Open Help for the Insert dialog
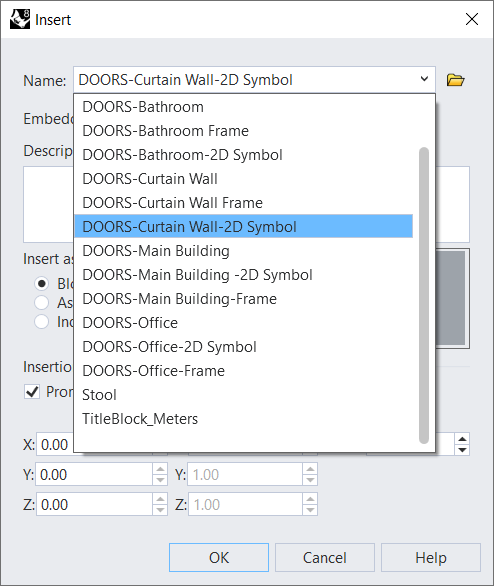Viewport: 494px width, 586px height. (431, 558)
